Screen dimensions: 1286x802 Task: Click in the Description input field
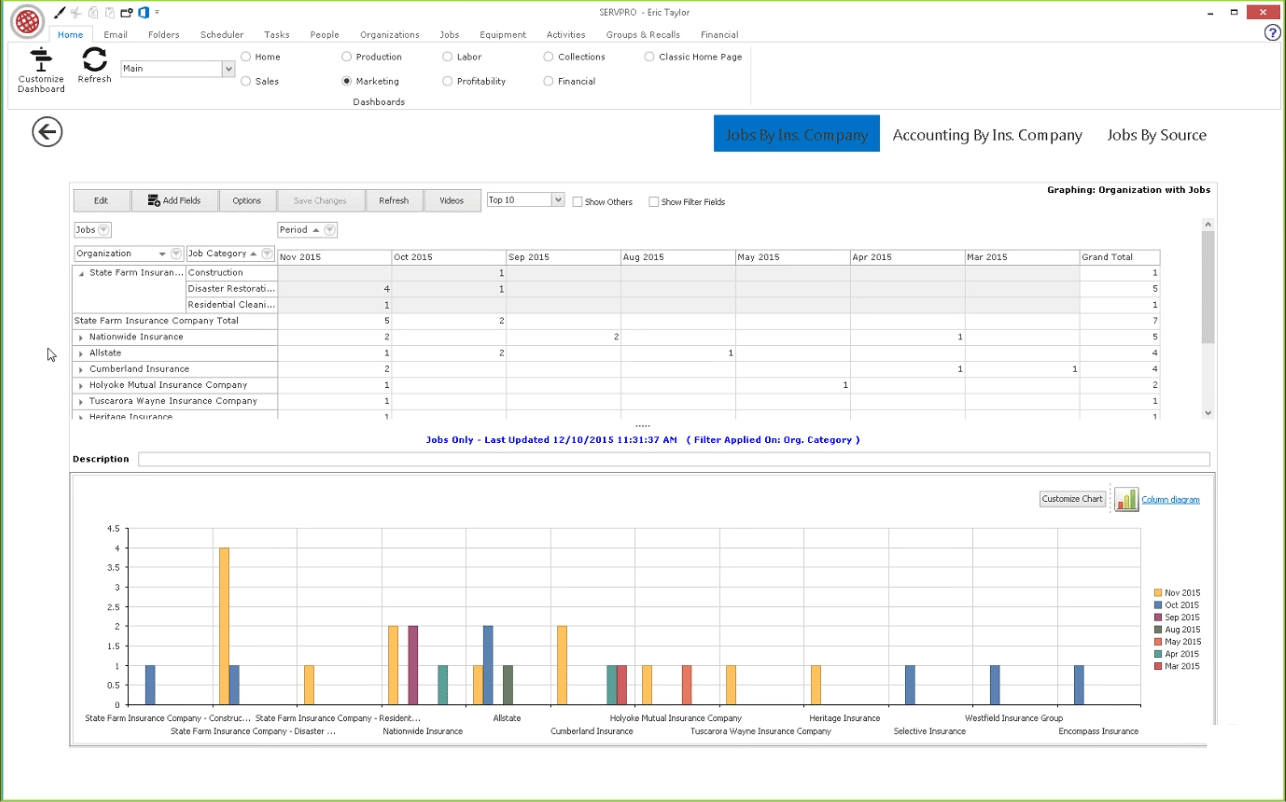(x=673, y=459)
